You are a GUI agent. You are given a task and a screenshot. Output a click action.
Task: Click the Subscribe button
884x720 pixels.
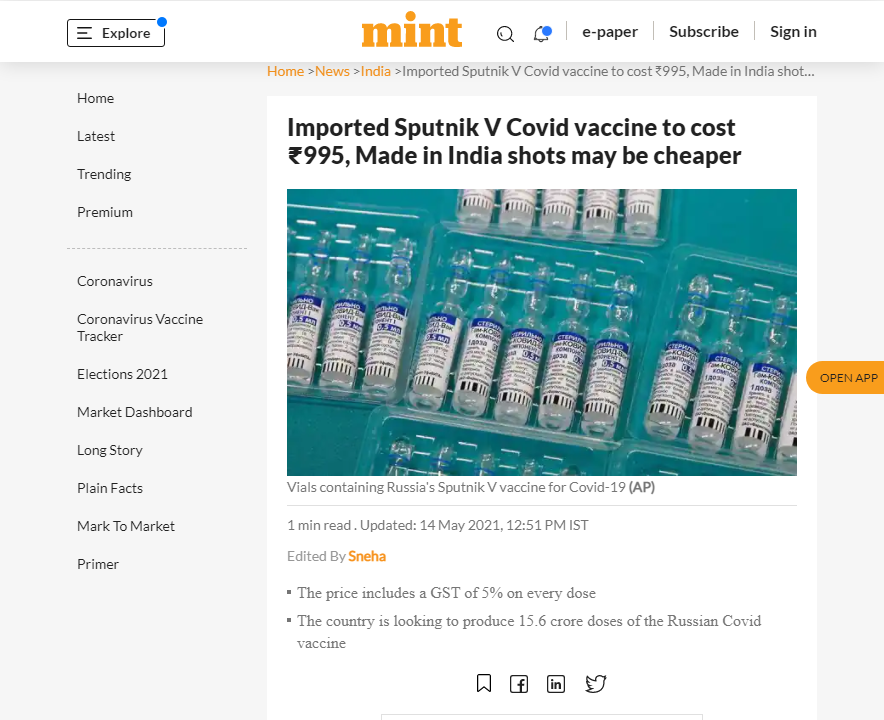pos(703,31)
